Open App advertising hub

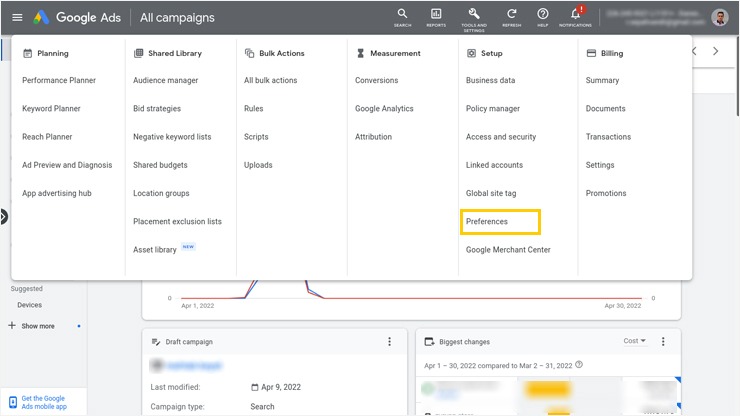click(x=57, y=193)
